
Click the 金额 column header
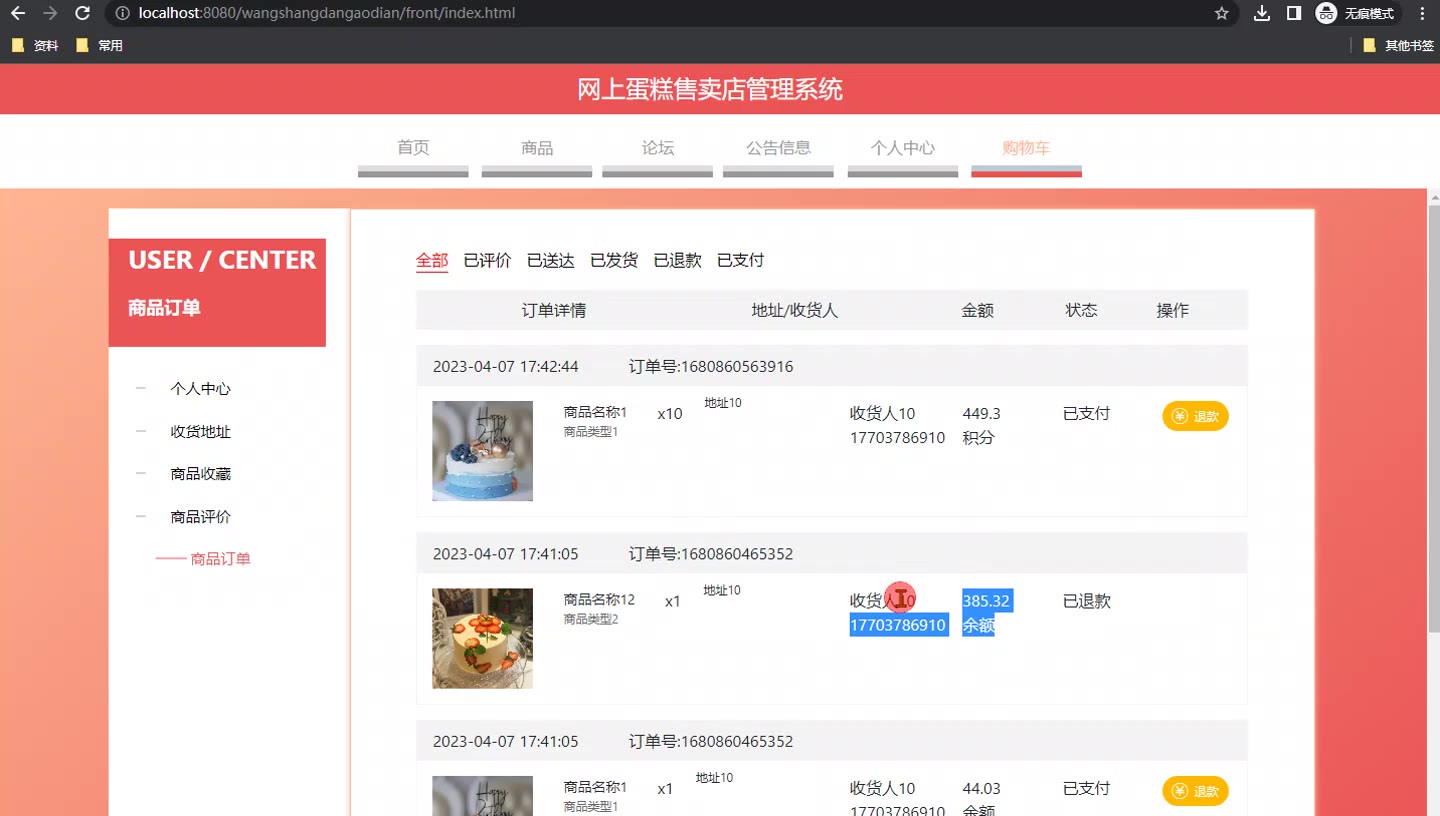pos(978,310)
